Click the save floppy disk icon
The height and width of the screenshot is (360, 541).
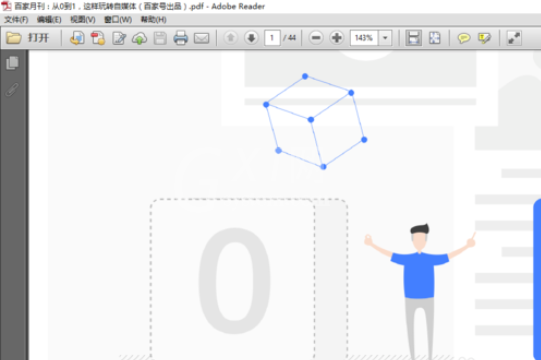[x=160, y=38]
